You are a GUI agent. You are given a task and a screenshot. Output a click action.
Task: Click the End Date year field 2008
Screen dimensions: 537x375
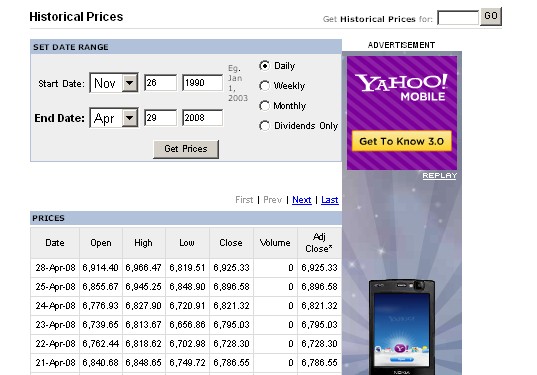coord(202,118)
